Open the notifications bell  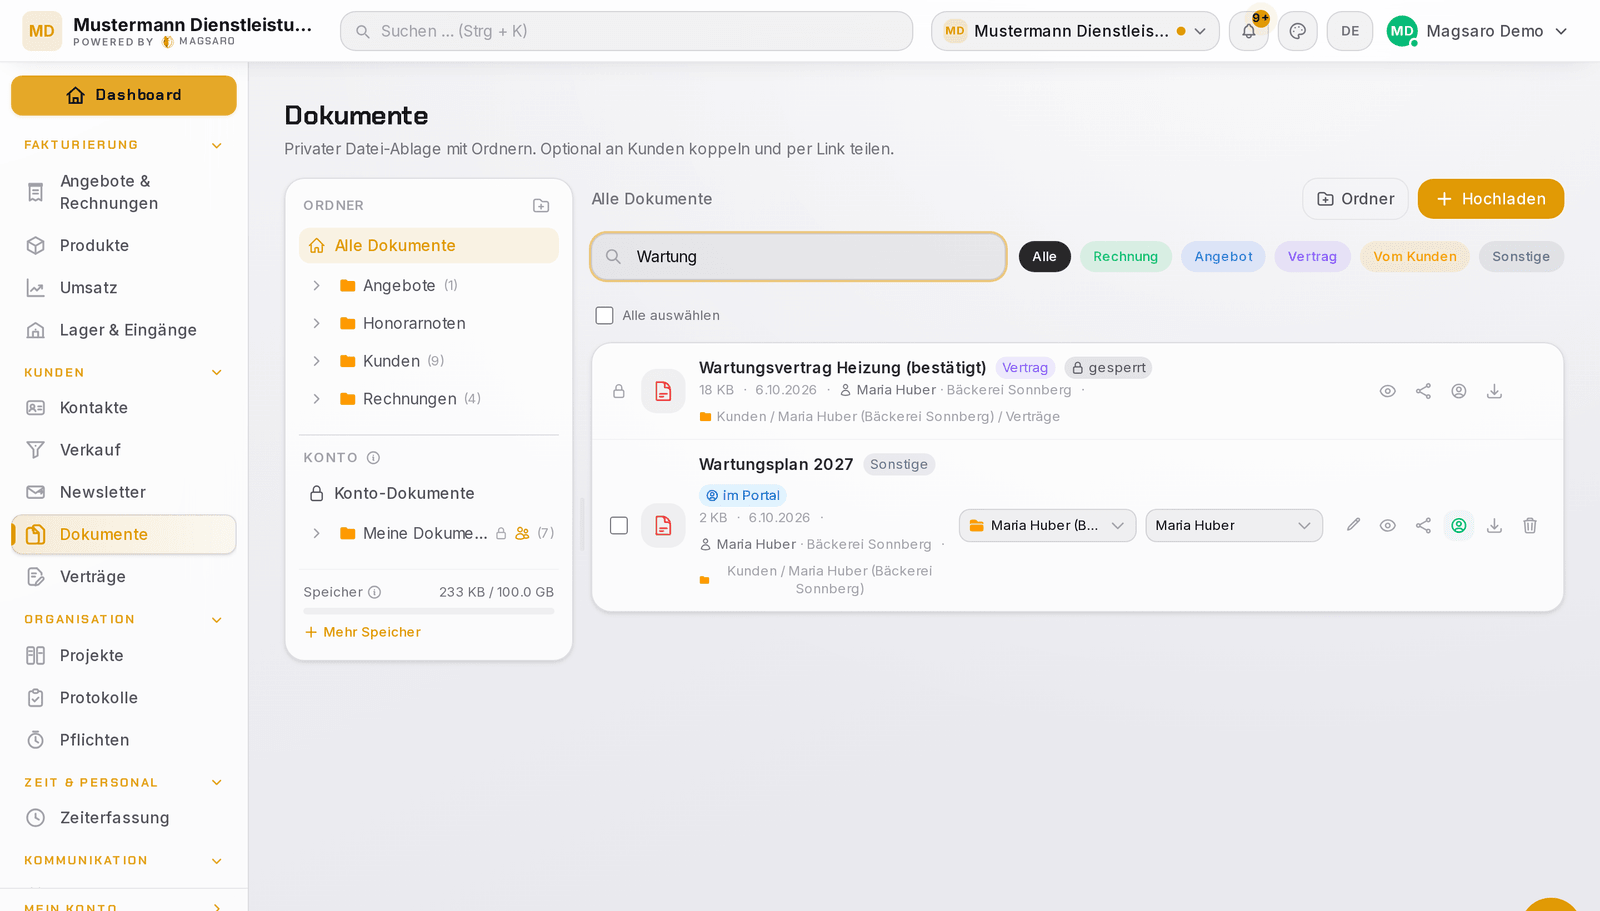1249,31
